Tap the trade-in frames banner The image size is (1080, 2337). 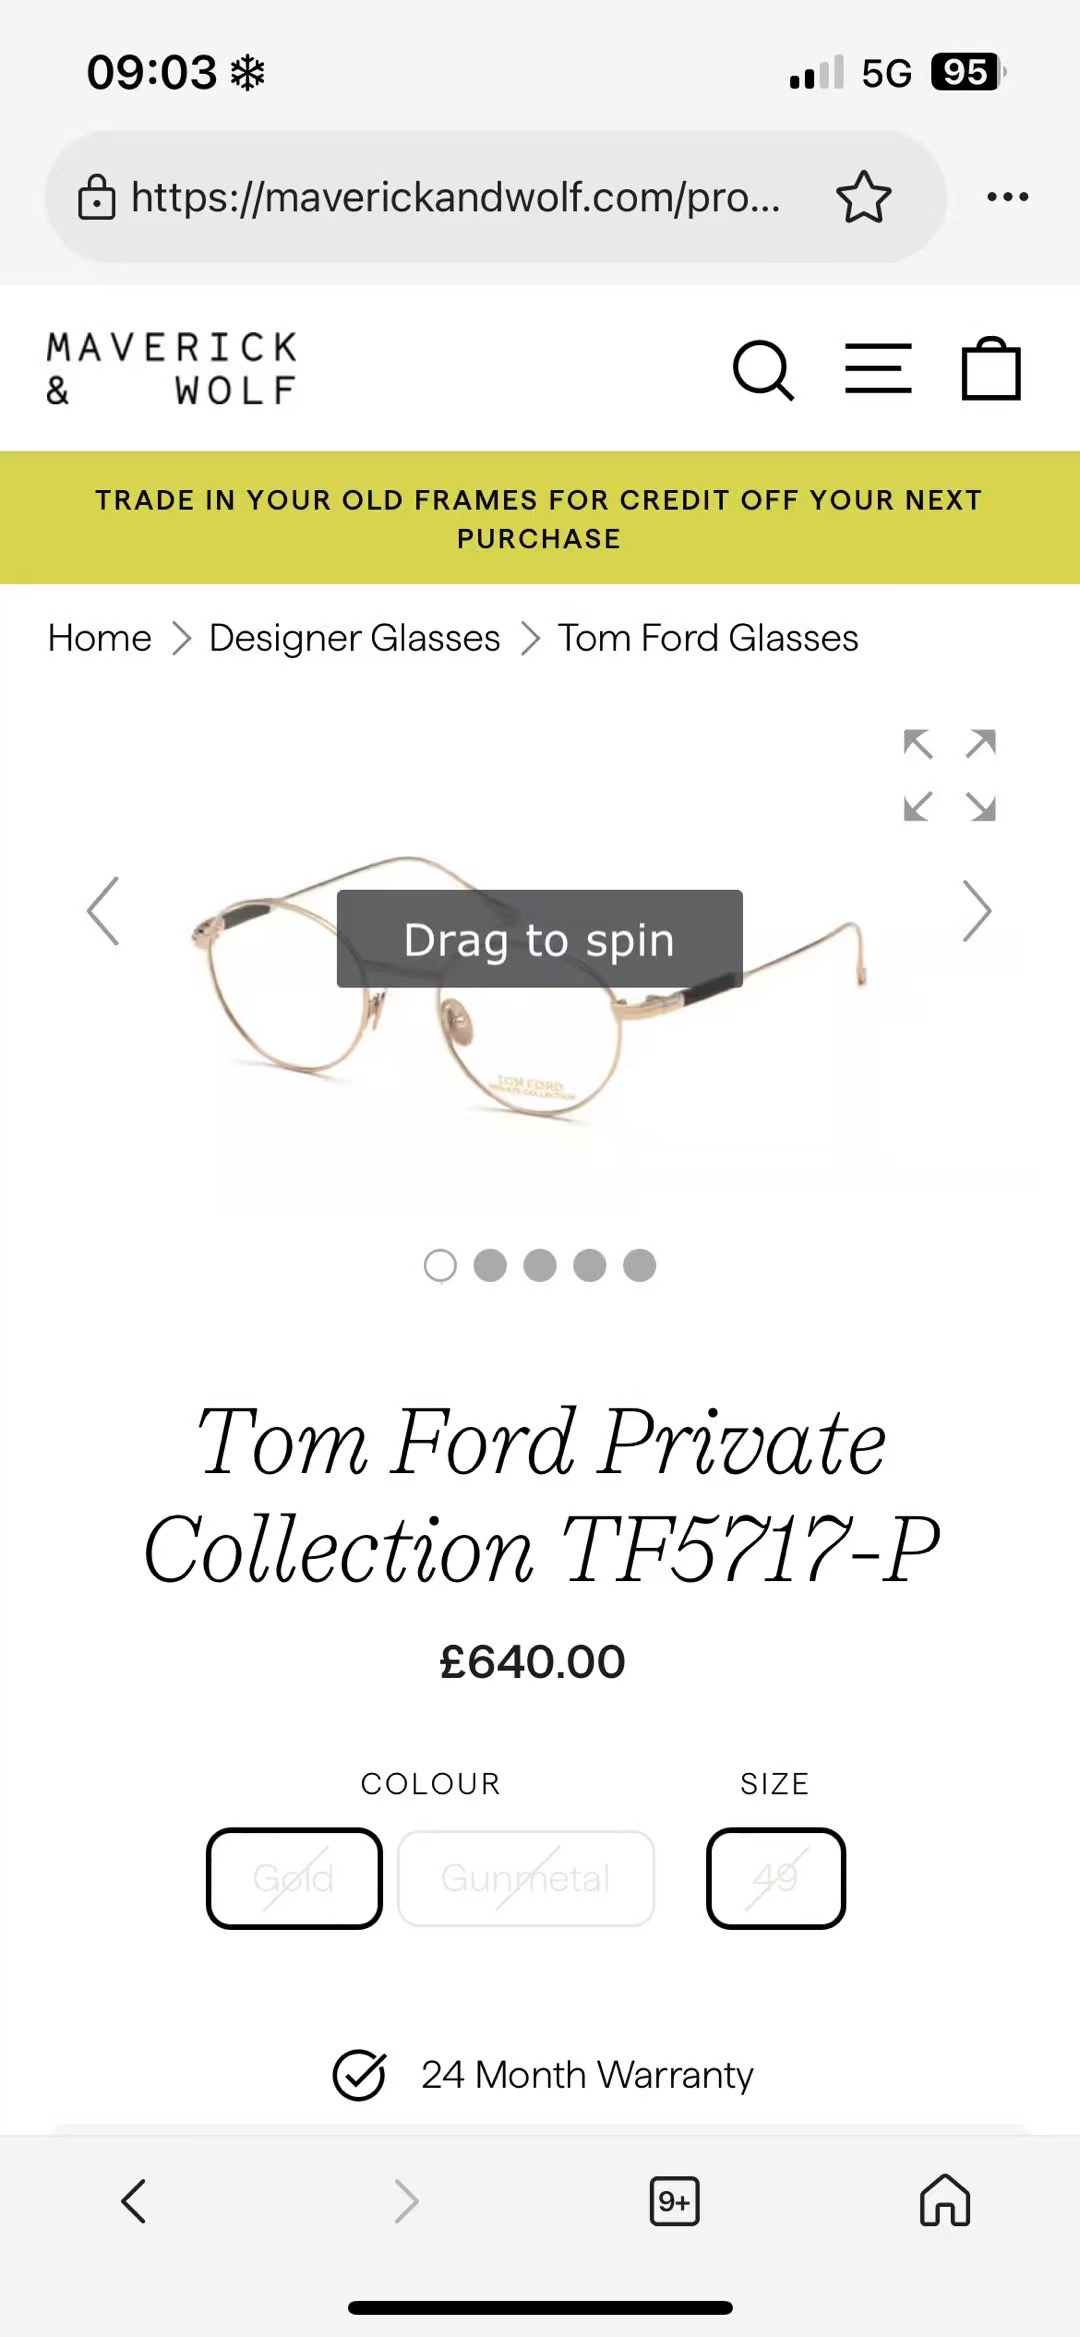(540, 518)
